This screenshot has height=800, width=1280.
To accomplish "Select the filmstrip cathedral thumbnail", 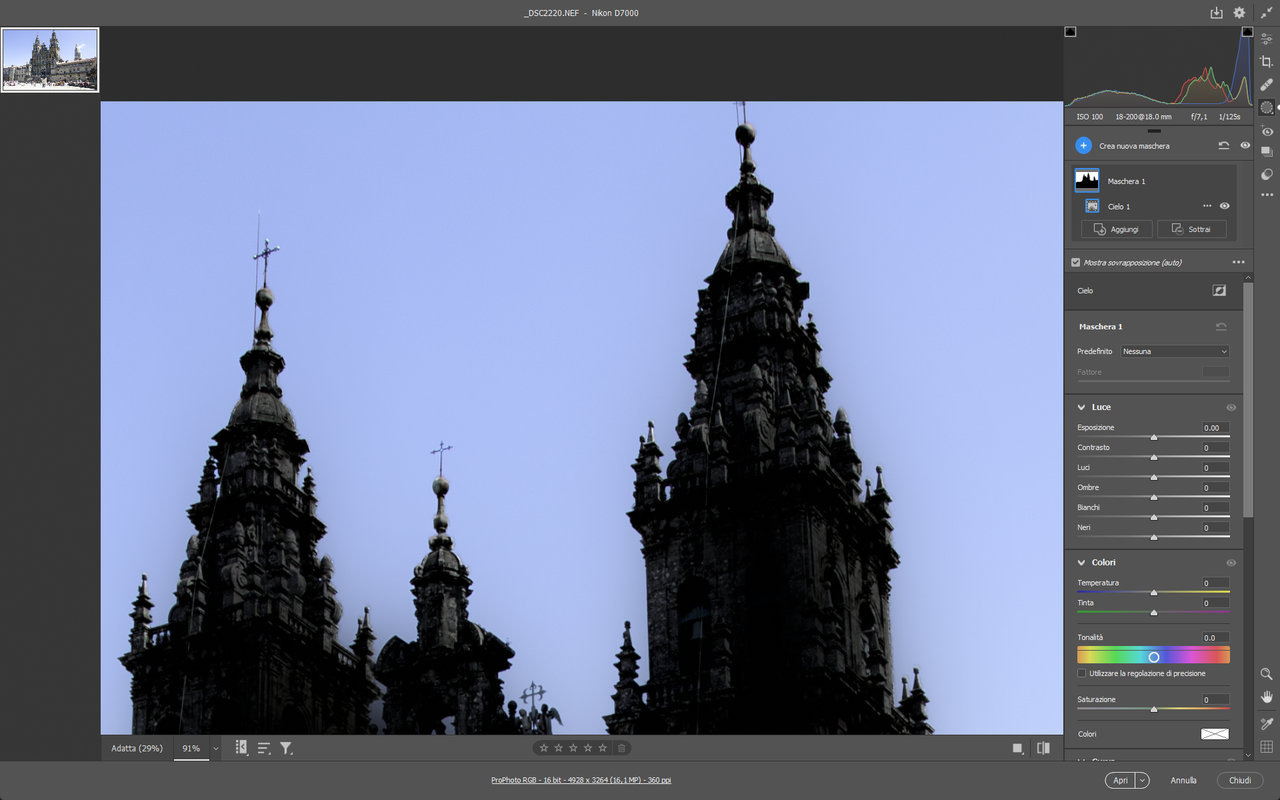I will 50,60.
